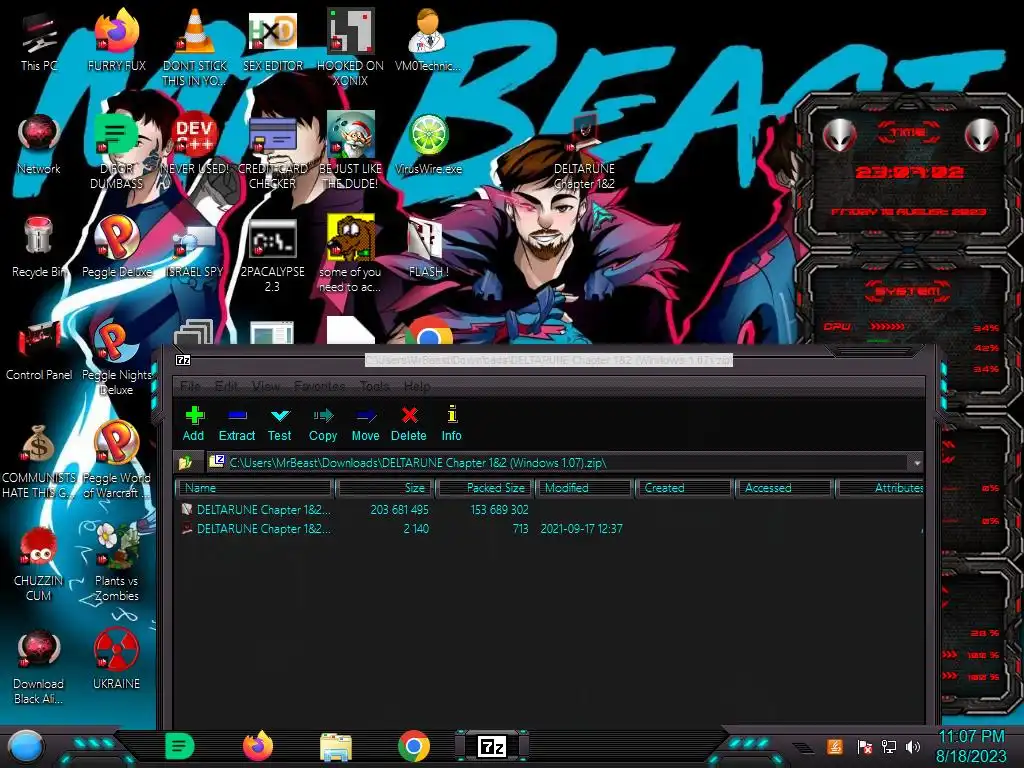Click the File Explorer taskbar icon
This screenshot has width=1024, height=768.
336,747
